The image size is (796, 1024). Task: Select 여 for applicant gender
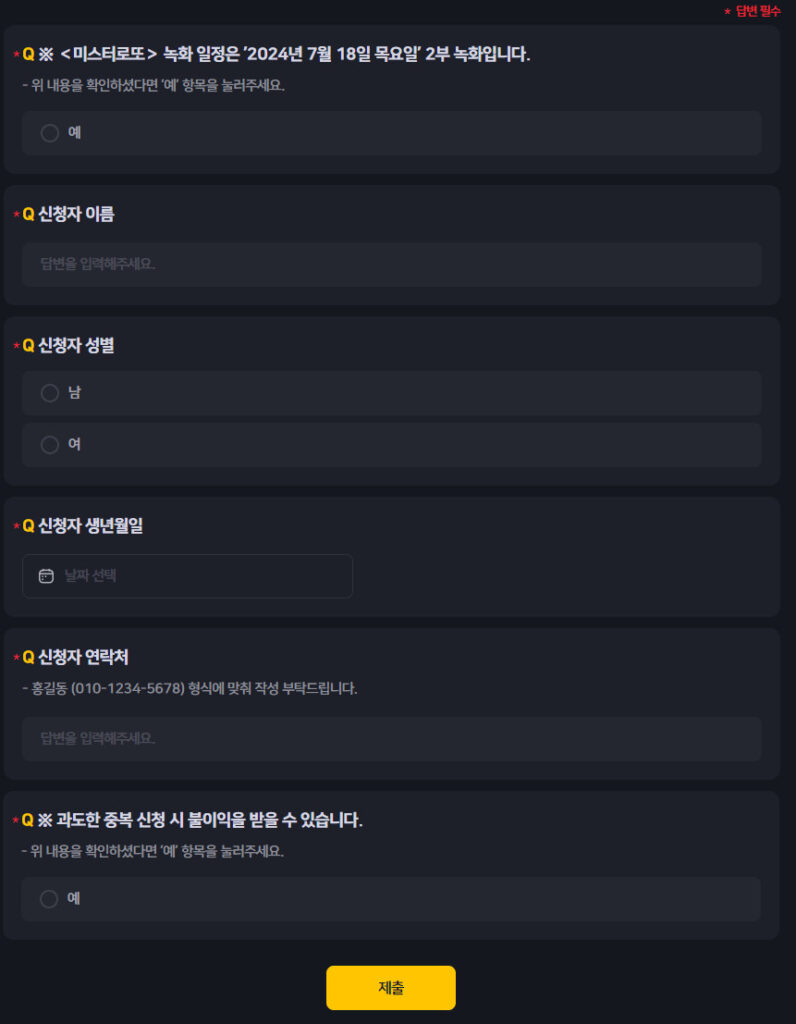point(48,444)
